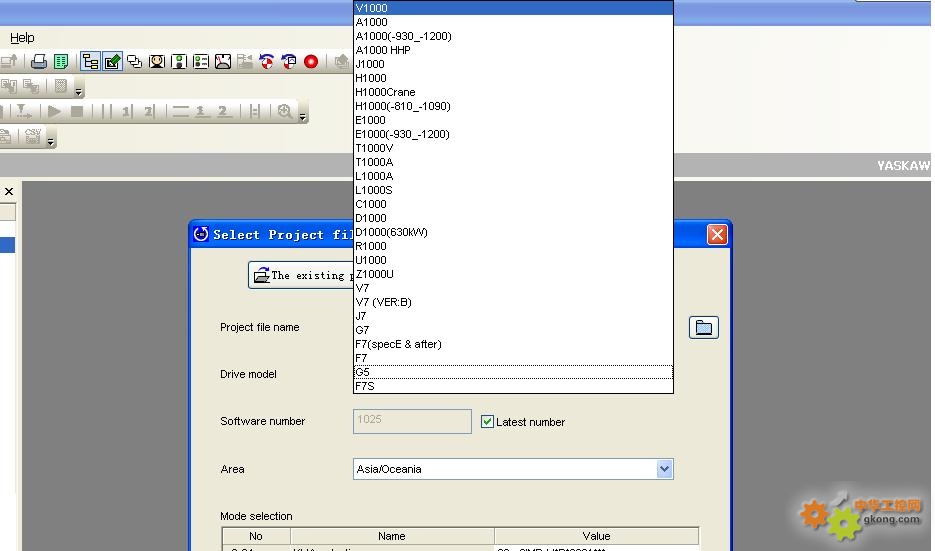The height and width of the screenshot is (551, 935).
Task: Click the open-folder icon on 'The existing' button
Action: (x=261, y=276)
